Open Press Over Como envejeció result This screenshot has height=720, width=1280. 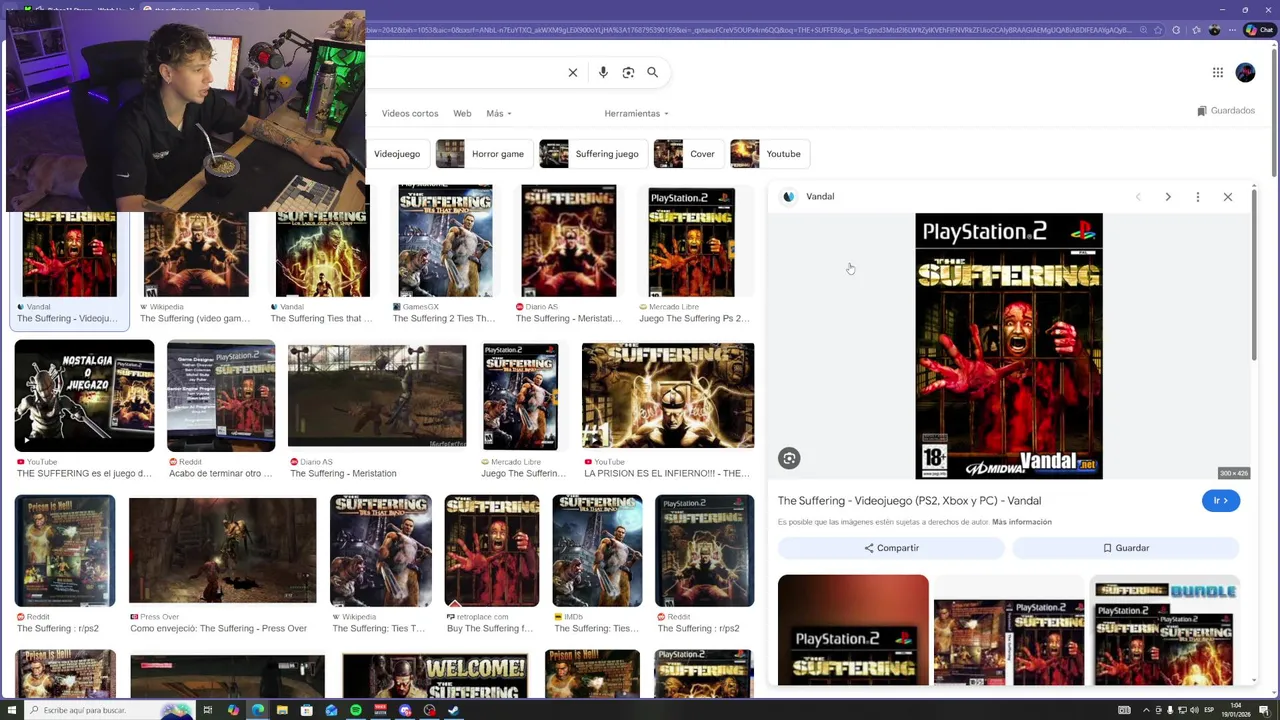coord(222,565)
